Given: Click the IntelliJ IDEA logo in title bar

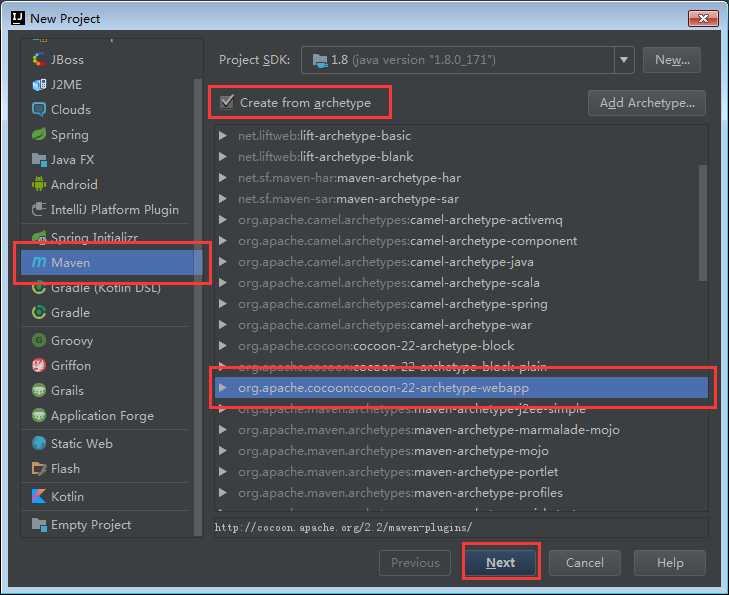Looking at the screenshot, I should pos(18,18).
